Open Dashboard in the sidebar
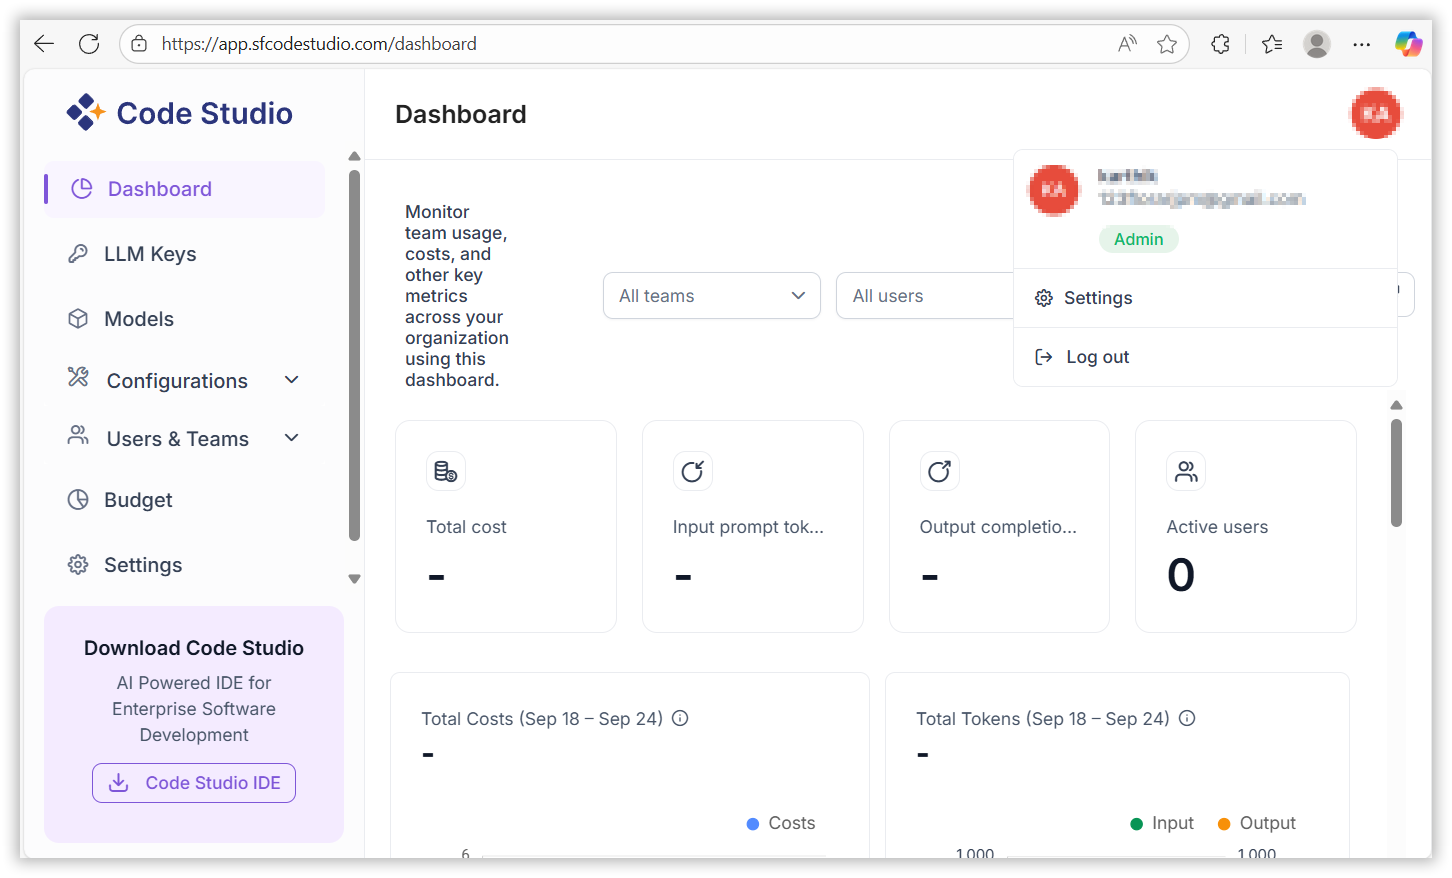This screenshot has width=1452, height=878. tap(185, 189)
